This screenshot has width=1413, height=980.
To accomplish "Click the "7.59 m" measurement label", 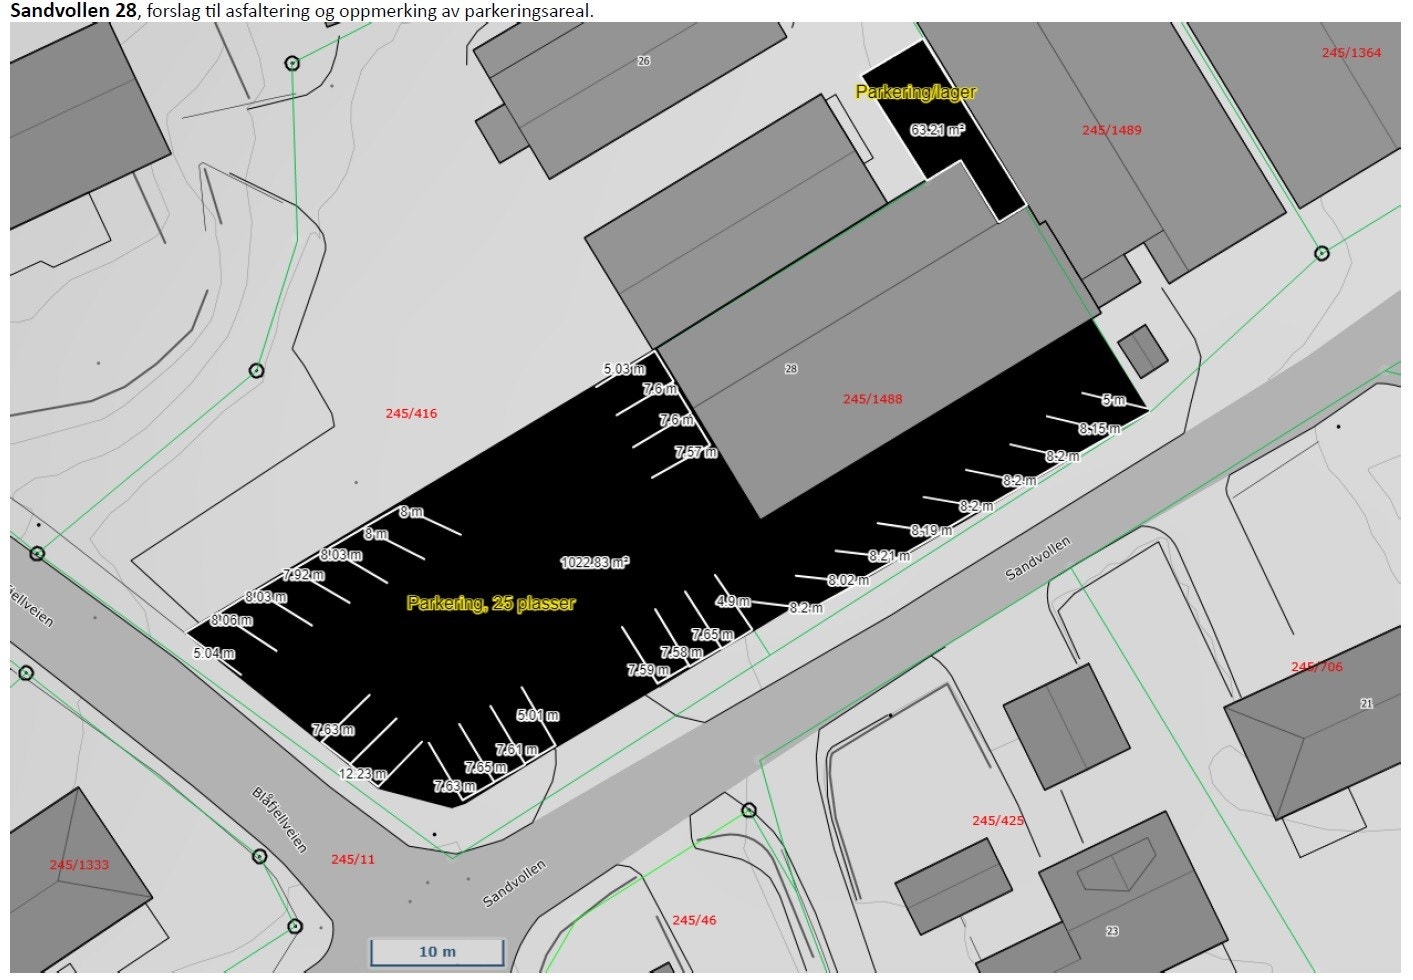I will click(648, 670).
